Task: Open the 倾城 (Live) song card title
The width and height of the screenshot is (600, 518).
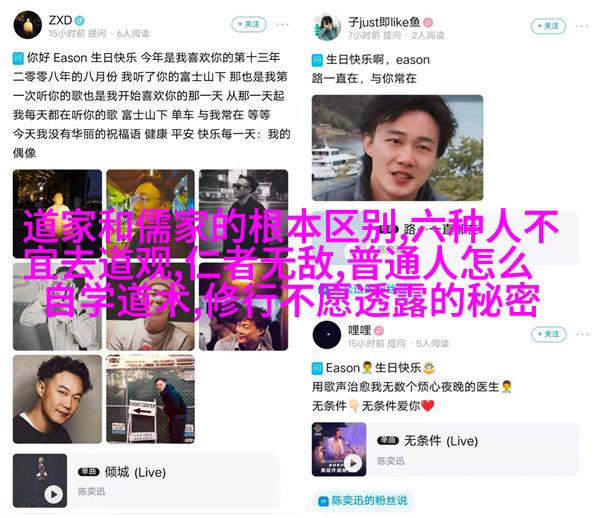Action: tap(135, 472)
